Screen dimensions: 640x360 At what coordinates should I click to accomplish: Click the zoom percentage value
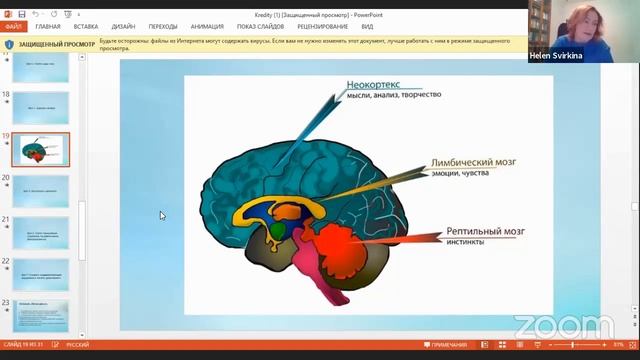point(618,345)
